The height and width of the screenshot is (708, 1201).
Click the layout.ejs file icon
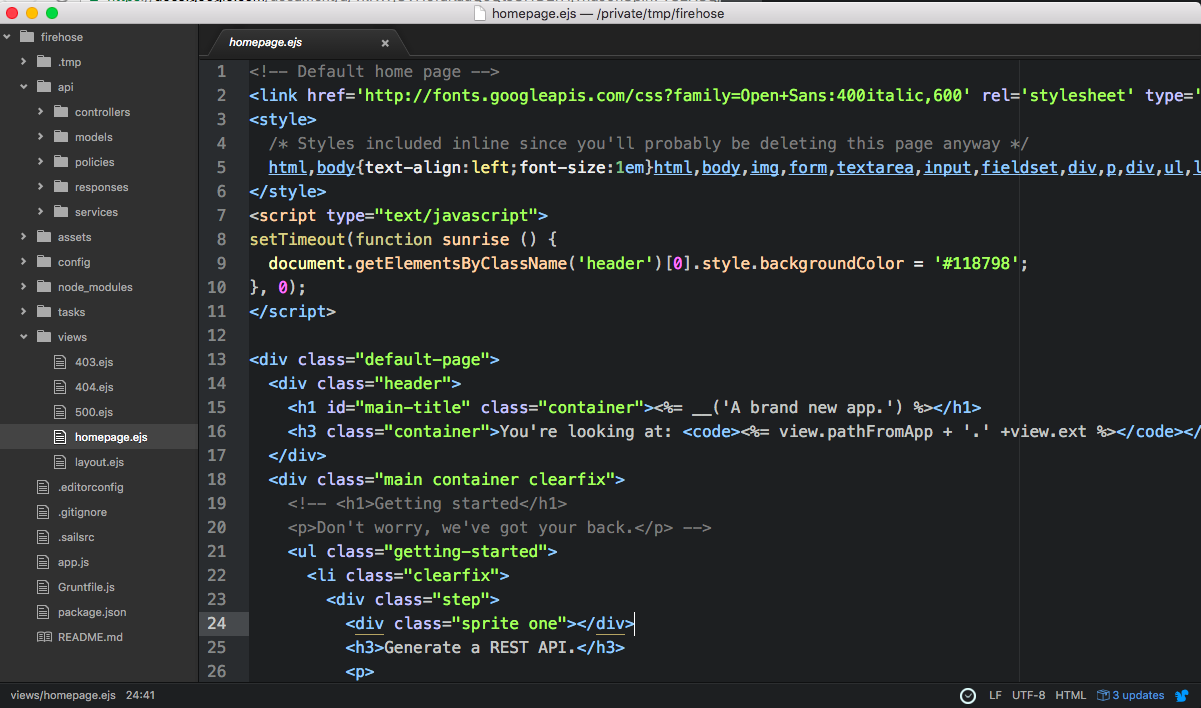pos(60,462)
